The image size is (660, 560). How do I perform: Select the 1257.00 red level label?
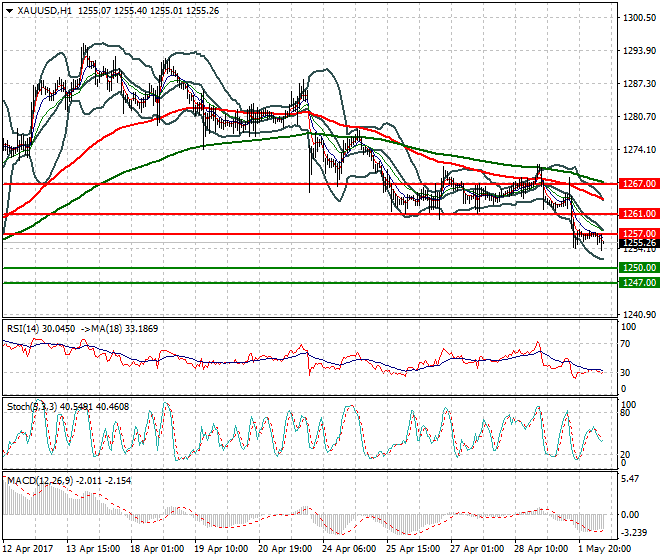(x=639, y=234)
